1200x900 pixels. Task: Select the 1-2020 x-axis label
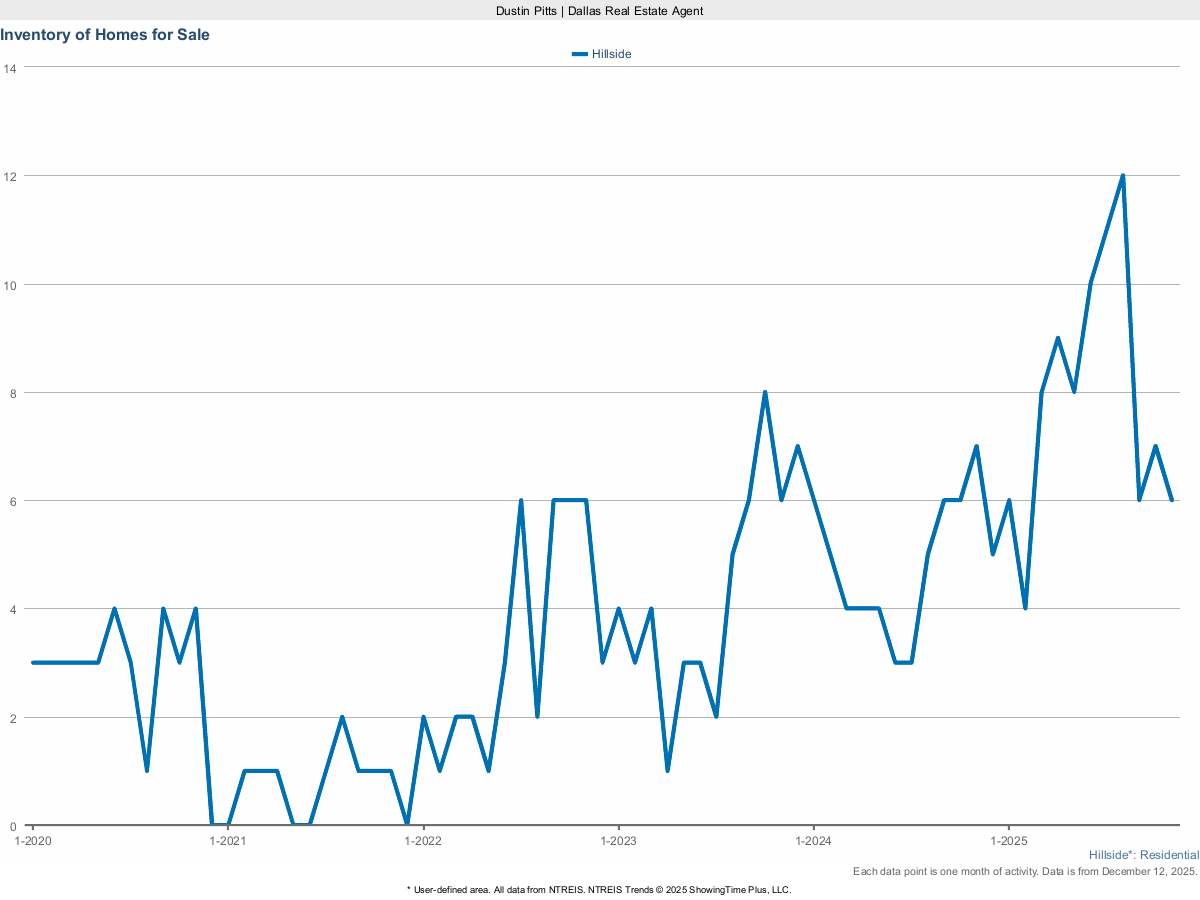(x=33, y=841)
